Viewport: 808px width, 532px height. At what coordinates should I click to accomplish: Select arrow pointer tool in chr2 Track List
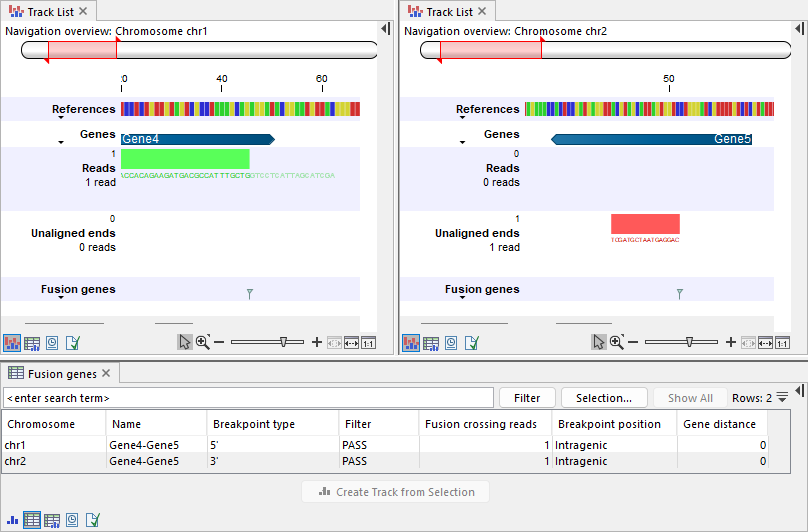[x=598, y=342]
